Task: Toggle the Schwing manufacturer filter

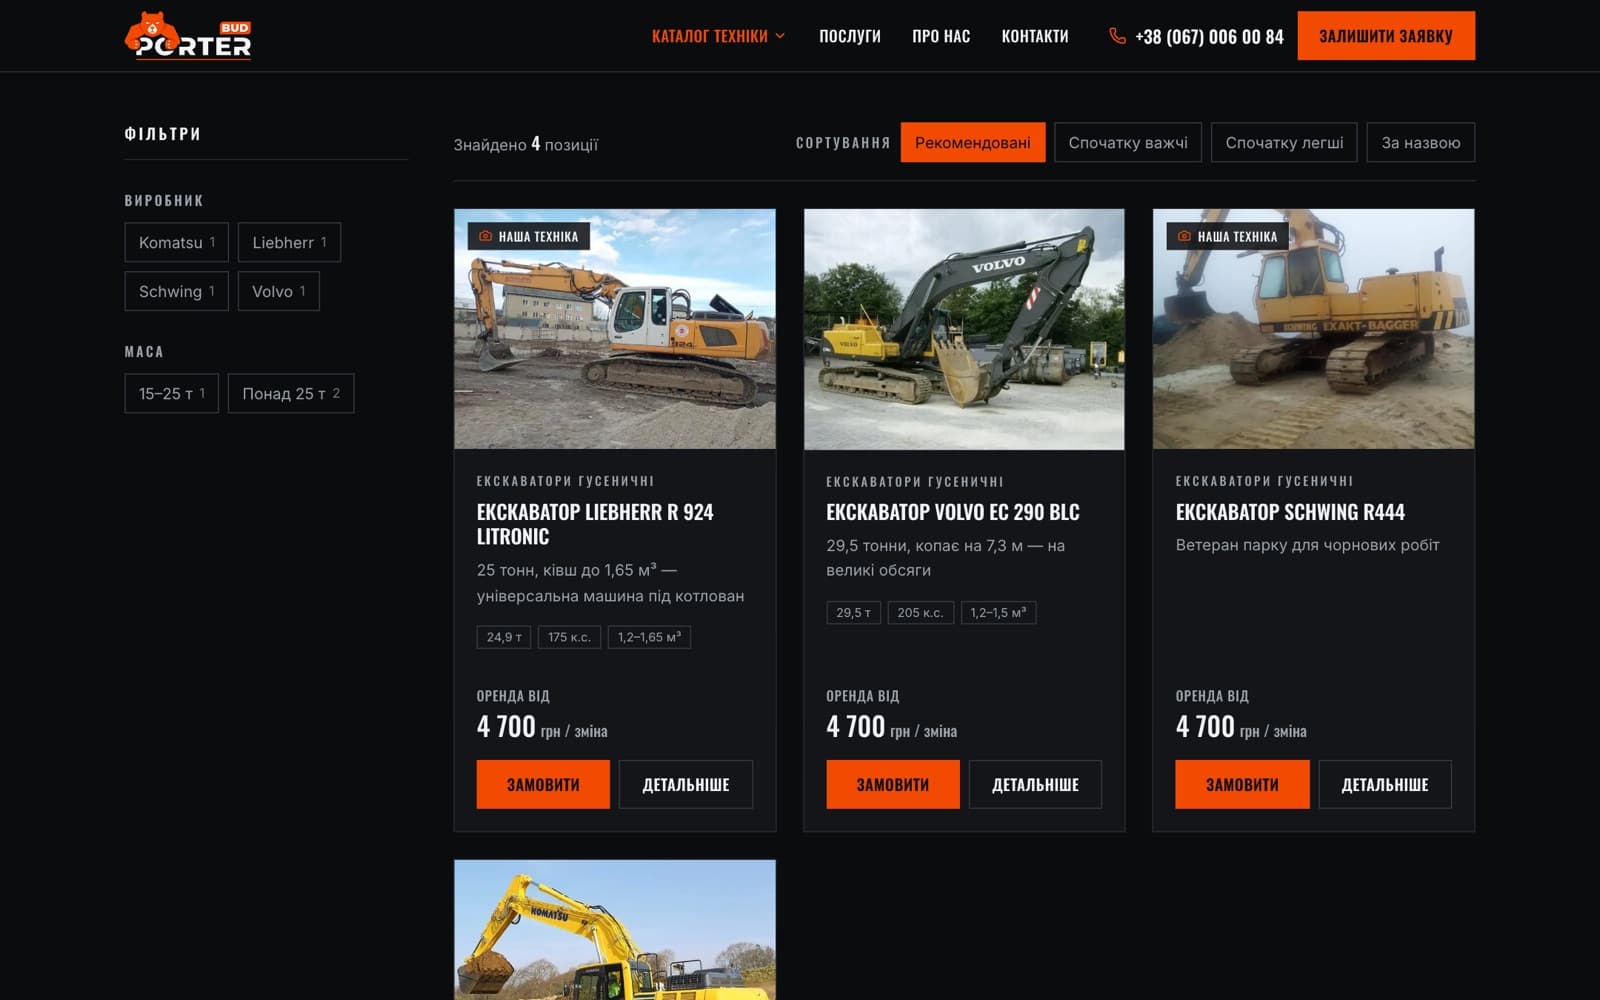Action: click(177, 291)
